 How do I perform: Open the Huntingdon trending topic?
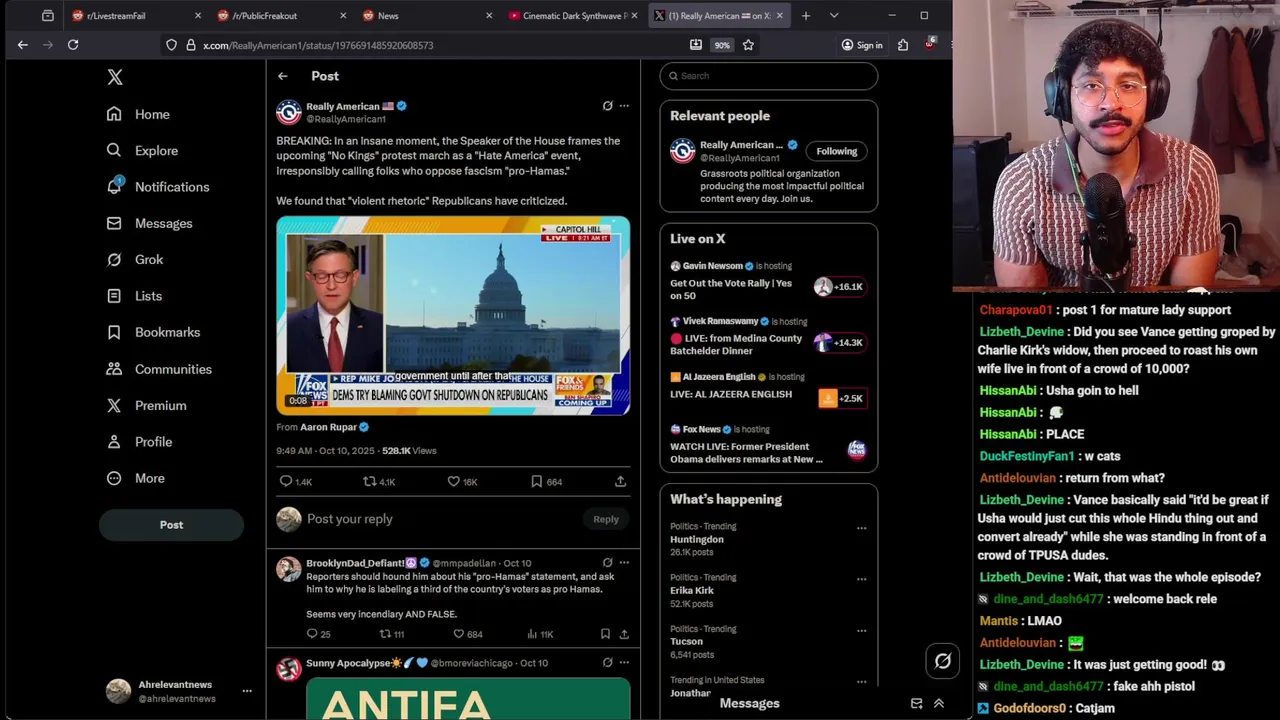point(697,539)
